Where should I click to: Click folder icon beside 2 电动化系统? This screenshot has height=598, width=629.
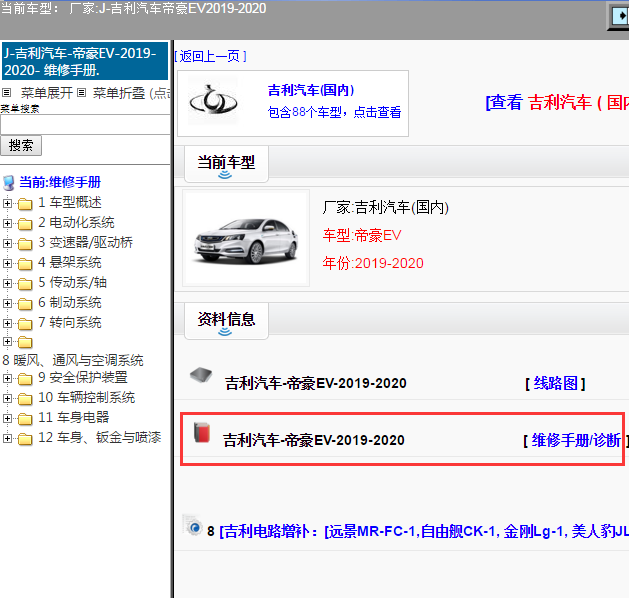[x=25, y=223]
